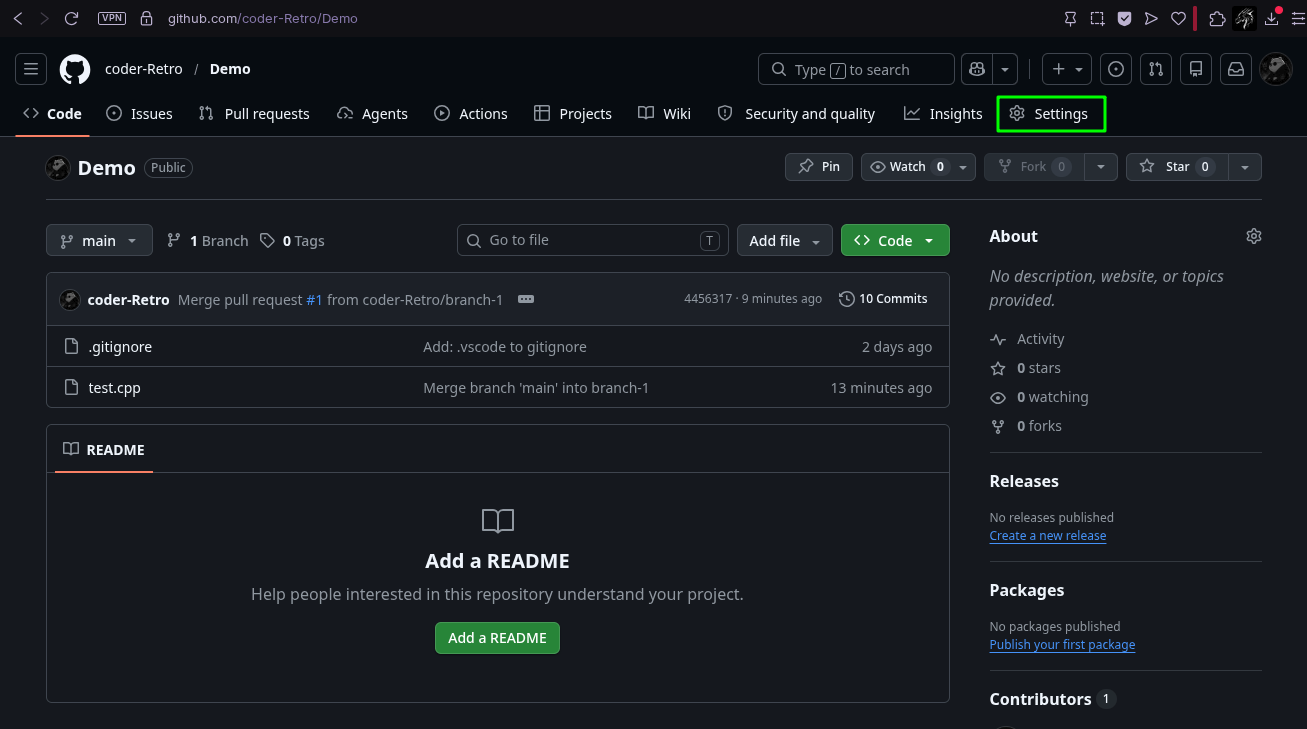Click the browser heart bookmark icon

[x=1178, y=18]
